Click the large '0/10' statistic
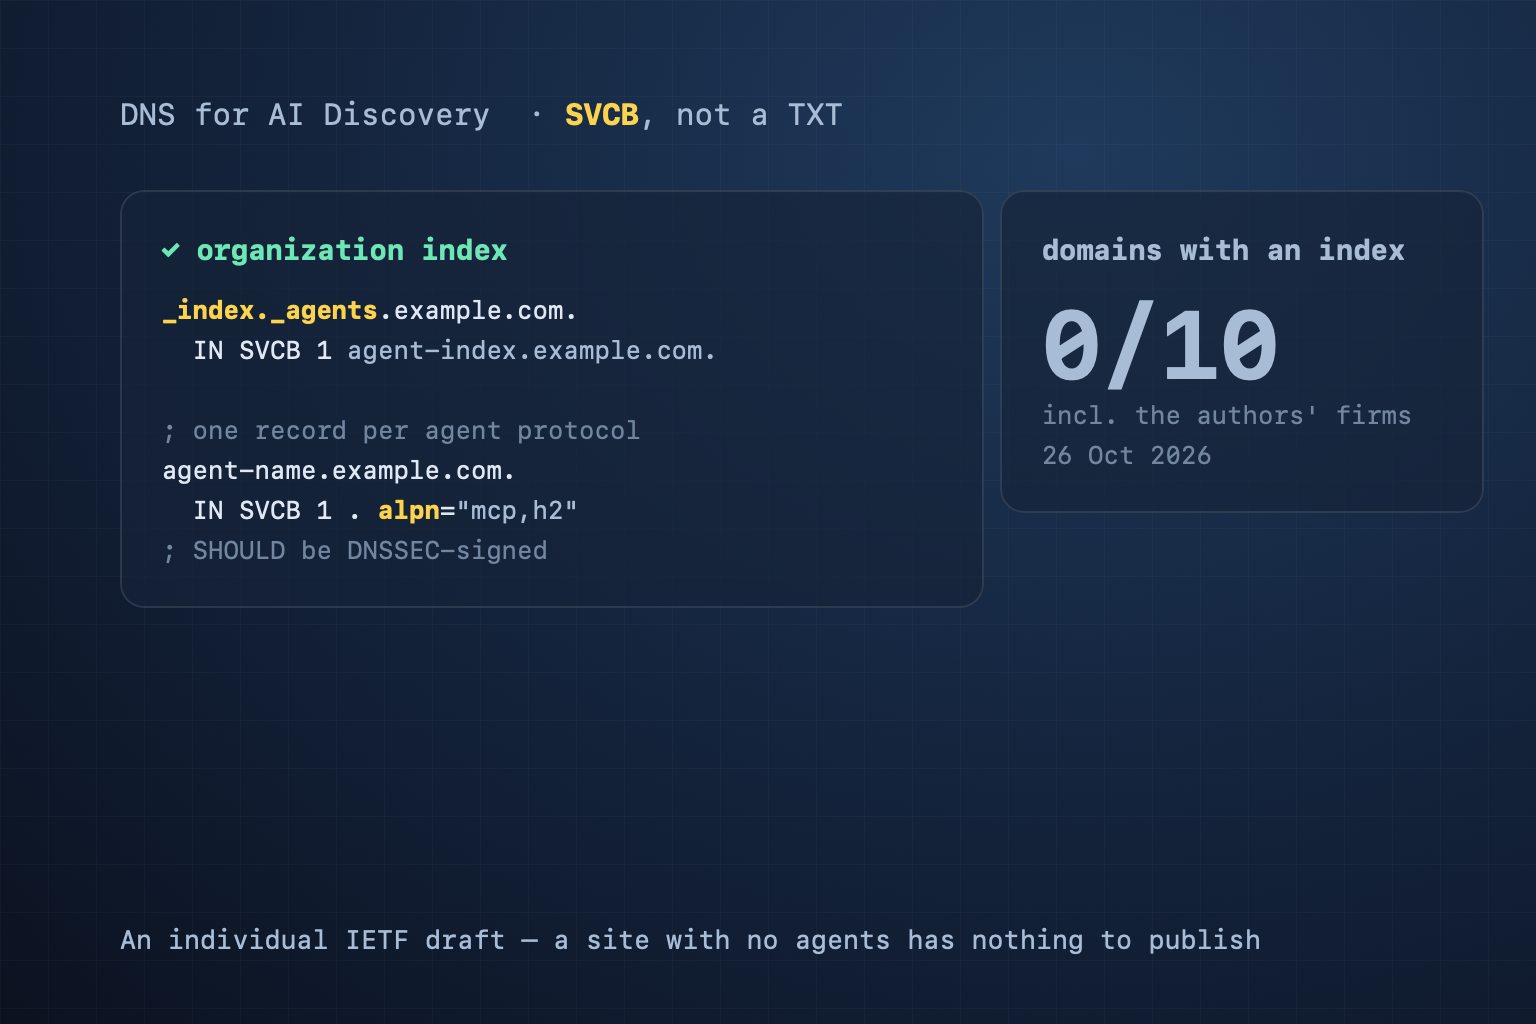The height and width of the screenshot is (1024, 1536). click(x=1161, y=346)
